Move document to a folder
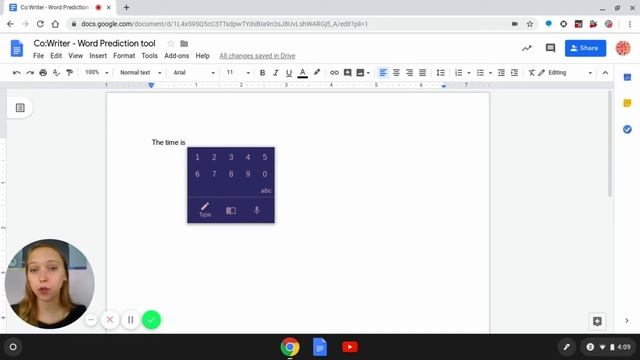The image size is (640, 360). click(x=184, y=43)
